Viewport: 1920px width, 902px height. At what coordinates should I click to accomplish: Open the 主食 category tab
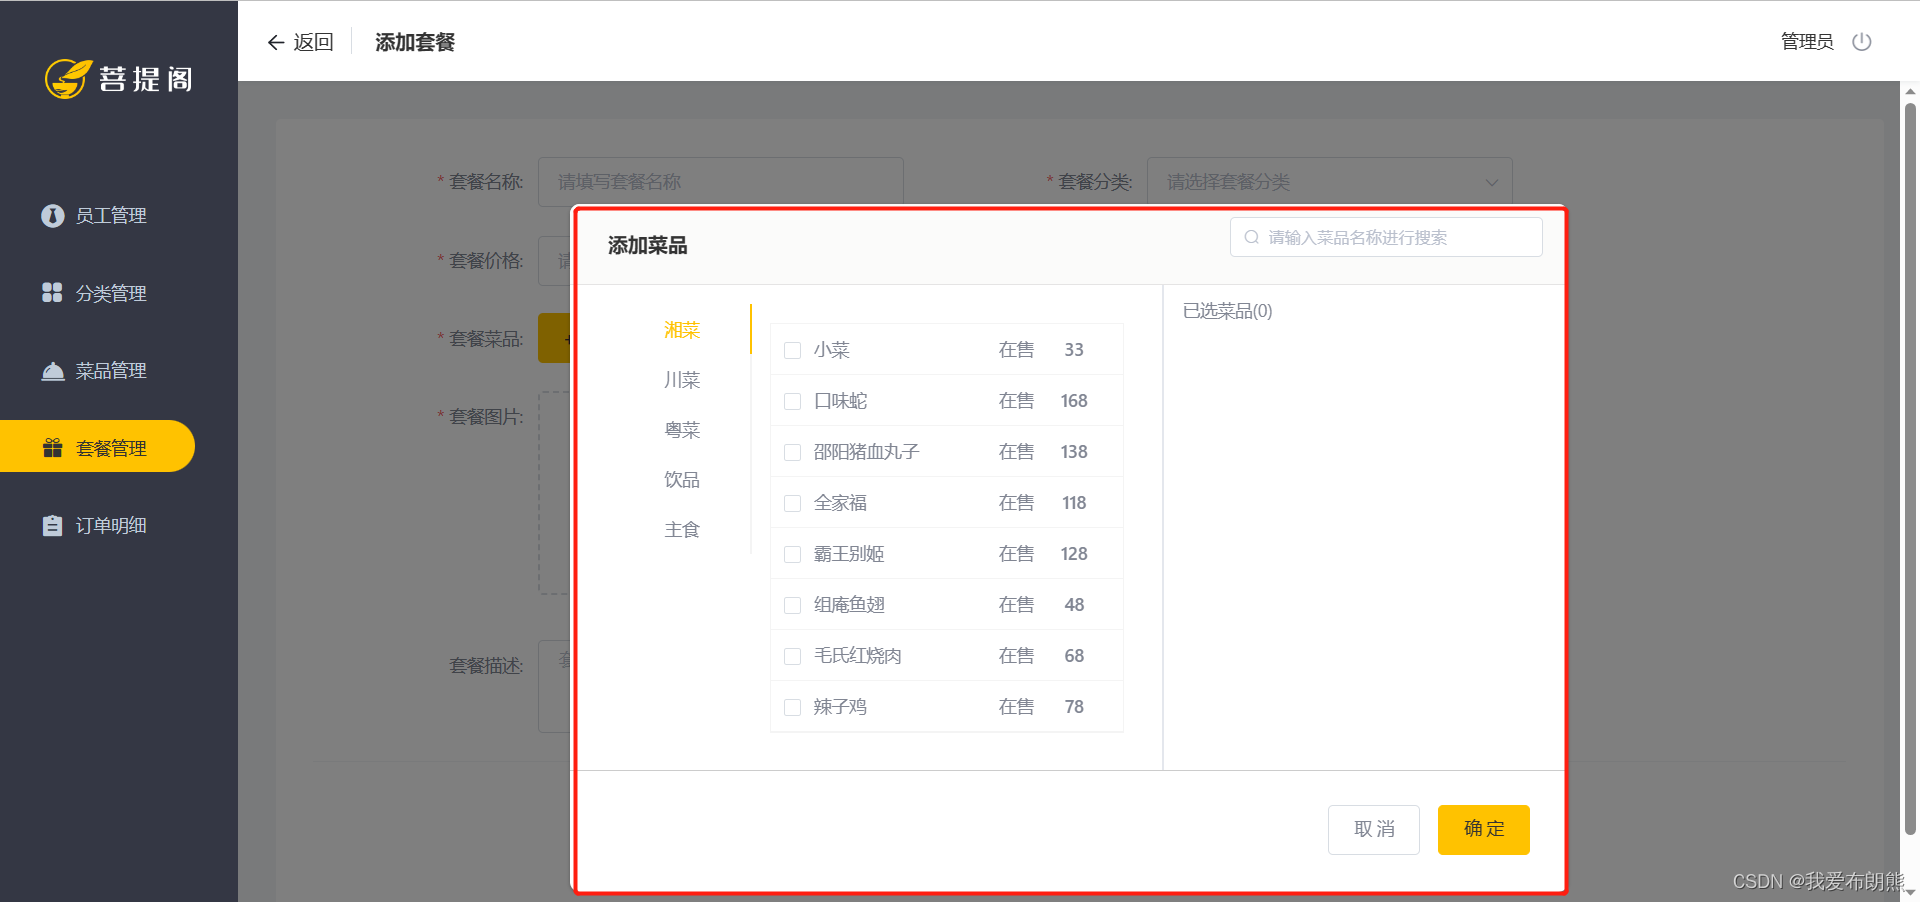coord(682,529)
